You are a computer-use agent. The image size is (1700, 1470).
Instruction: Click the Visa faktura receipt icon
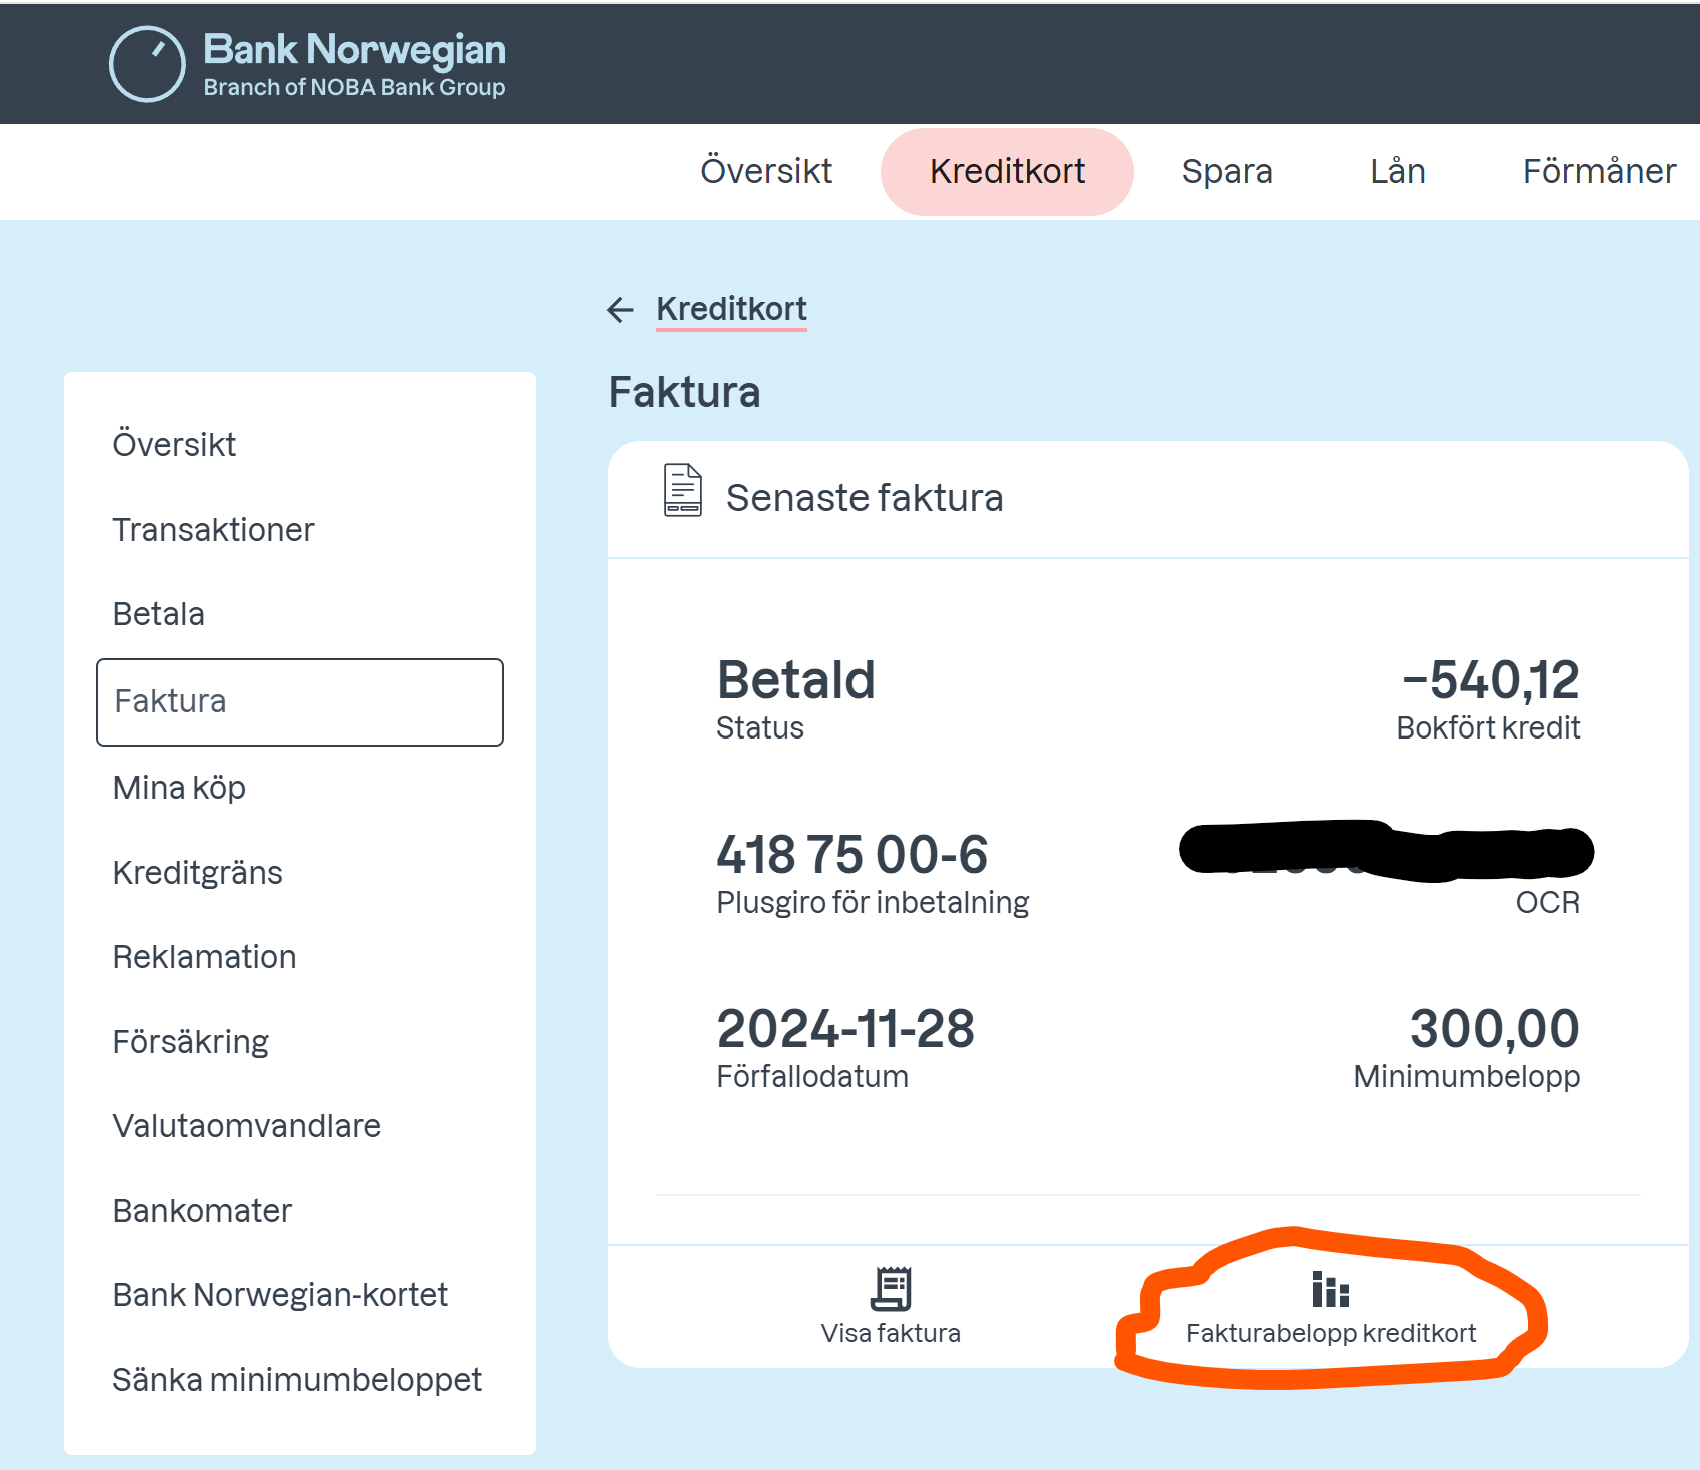[890, 1288]
